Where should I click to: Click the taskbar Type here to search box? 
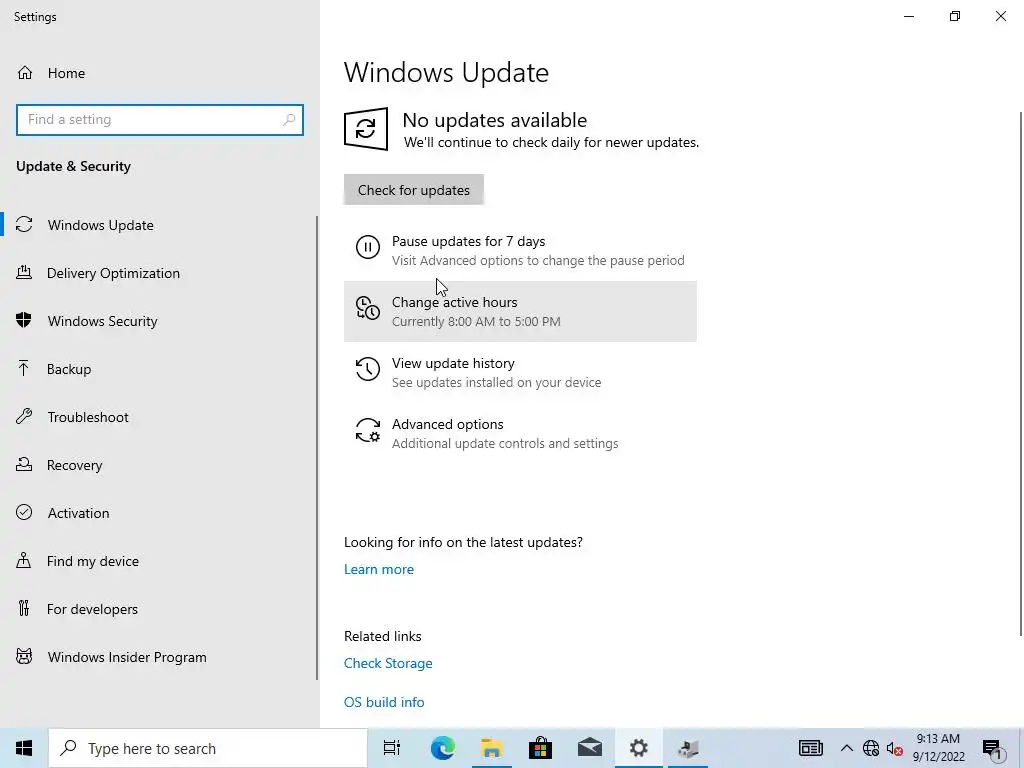click(208, 748)
